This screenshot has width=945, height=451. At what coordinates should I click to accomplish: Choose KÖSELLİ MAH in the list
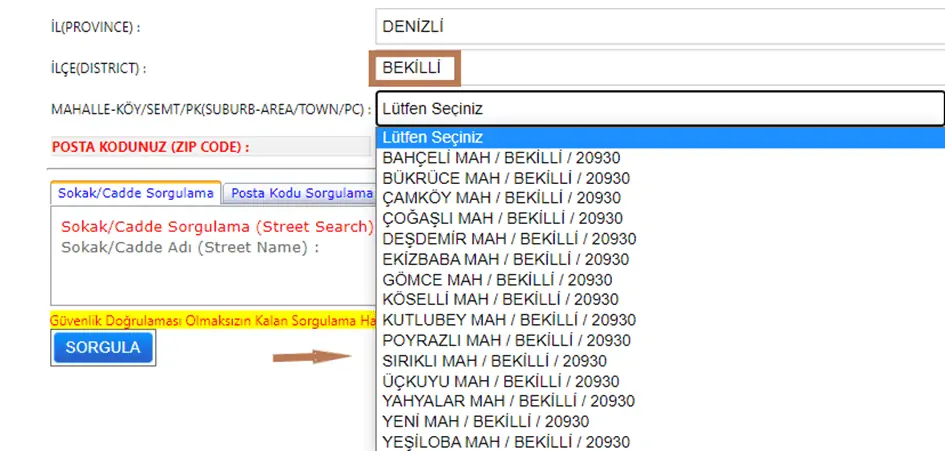[500, 299]
